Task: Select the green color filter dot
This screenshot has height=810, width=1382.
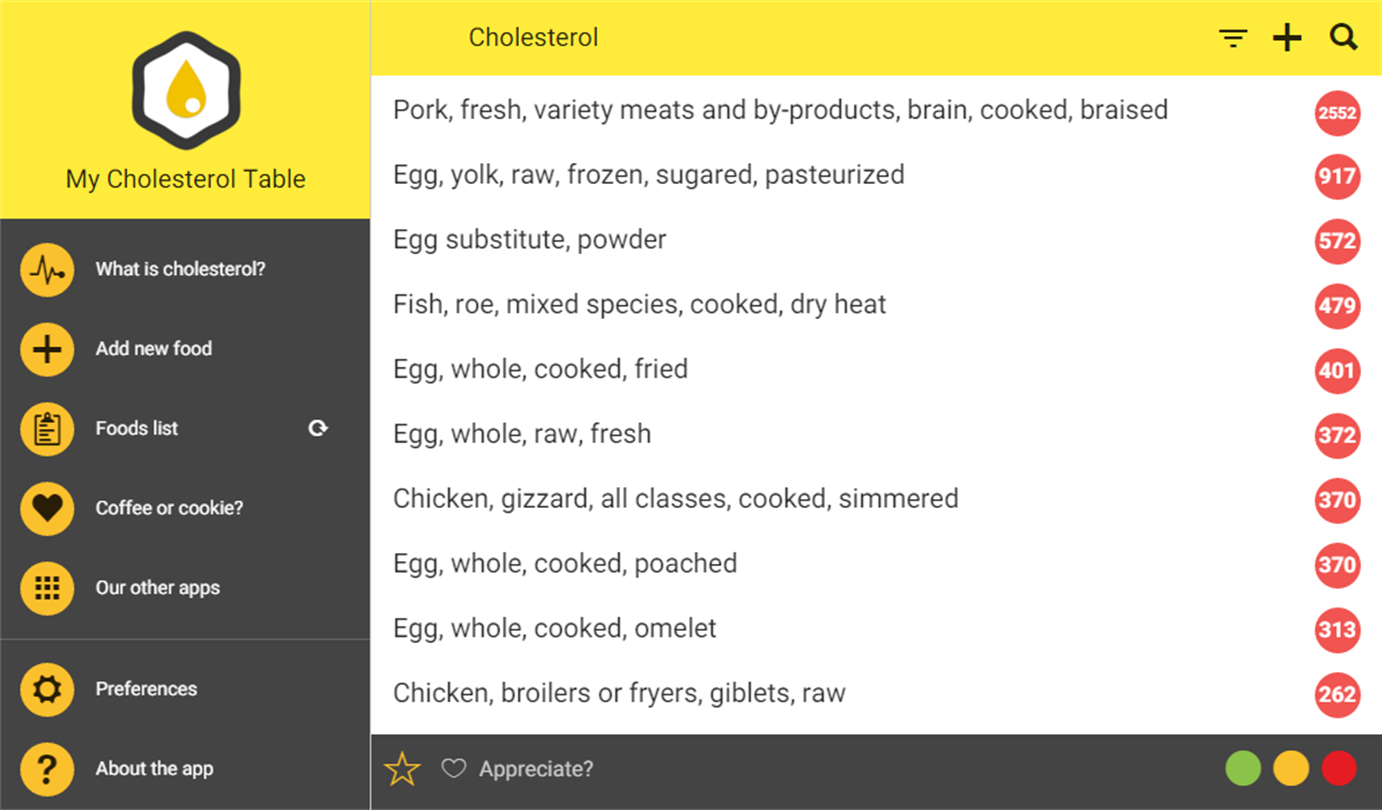Action: (x=1243, y=769)
